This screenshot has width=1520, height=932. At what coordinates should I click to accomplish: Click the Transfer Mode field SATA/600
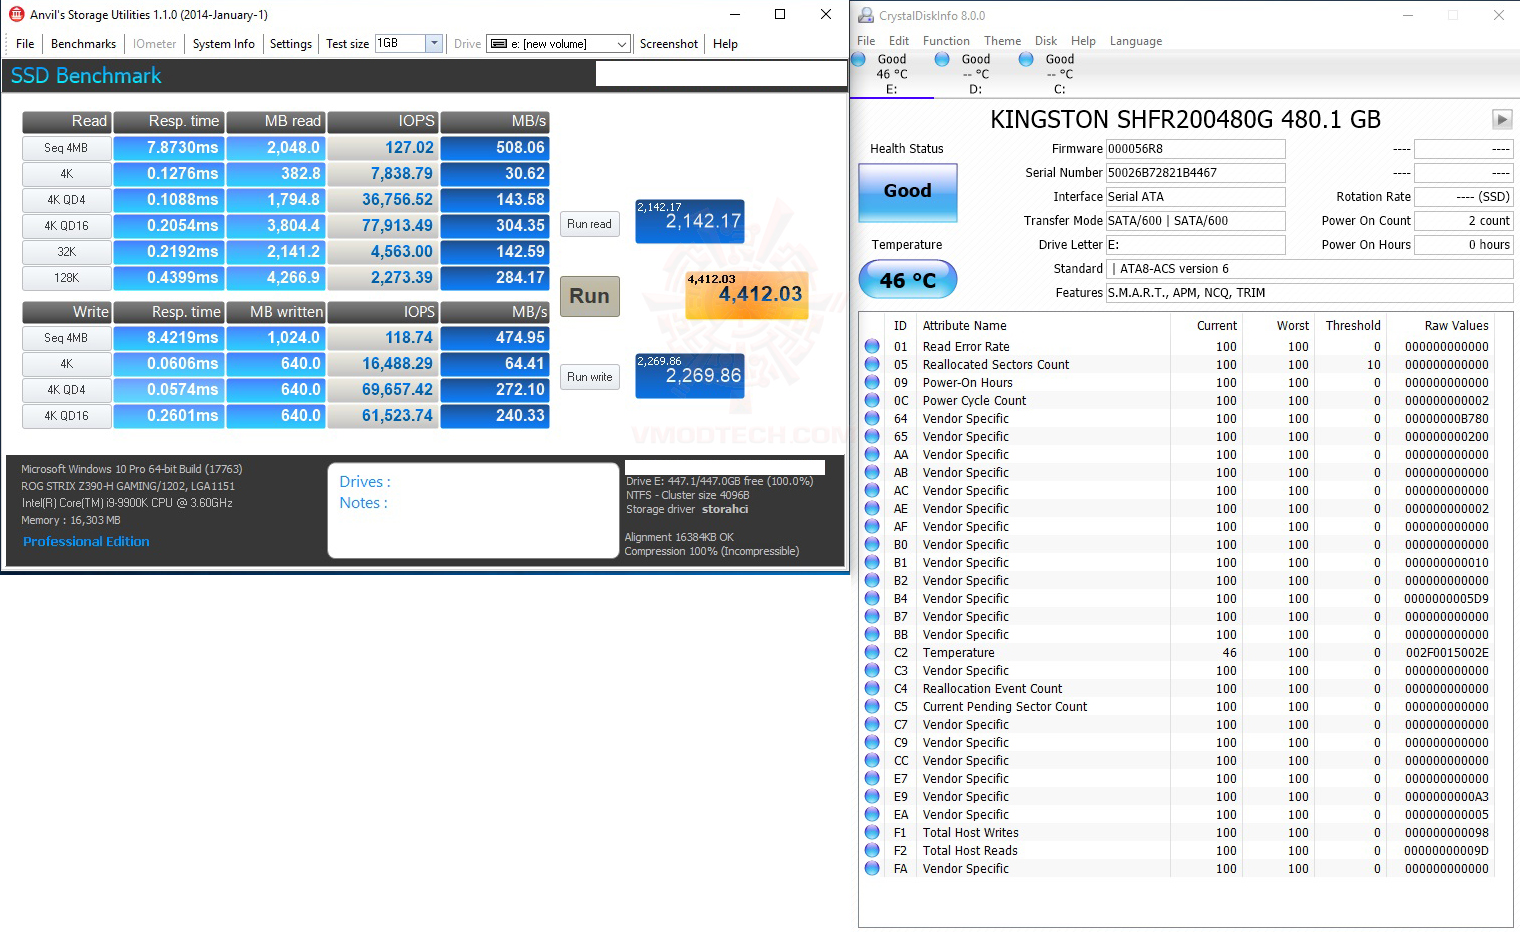(x=1195, y=221)
